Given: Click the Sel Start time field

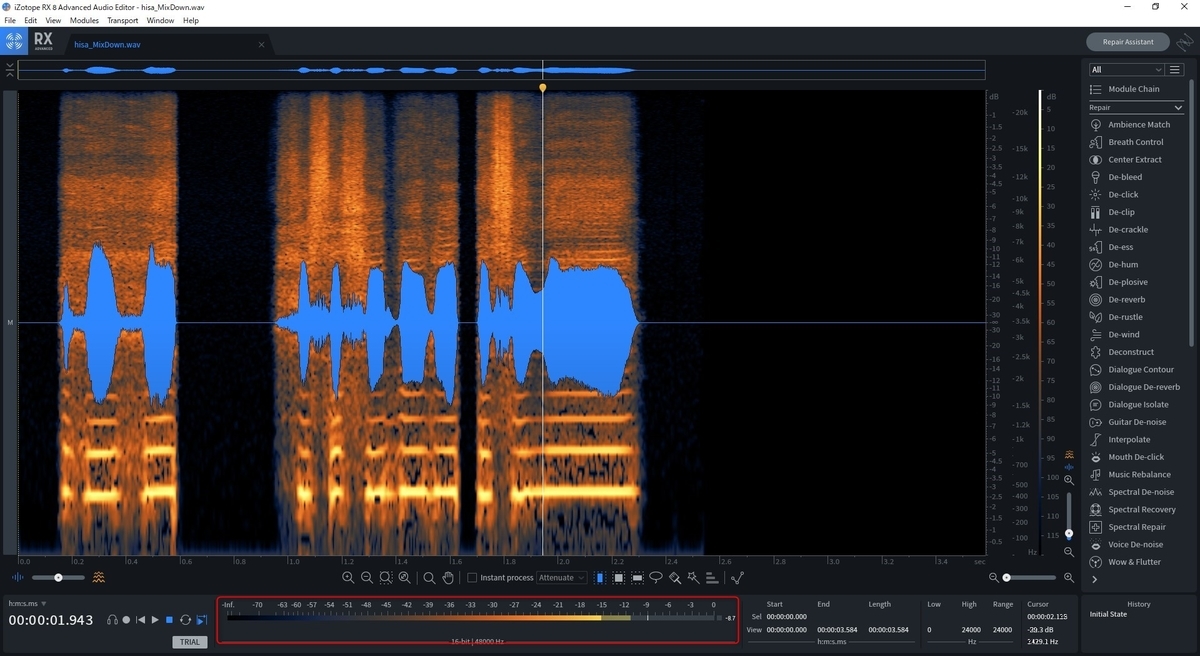Looking at the screenshot, I should (787, 617).
